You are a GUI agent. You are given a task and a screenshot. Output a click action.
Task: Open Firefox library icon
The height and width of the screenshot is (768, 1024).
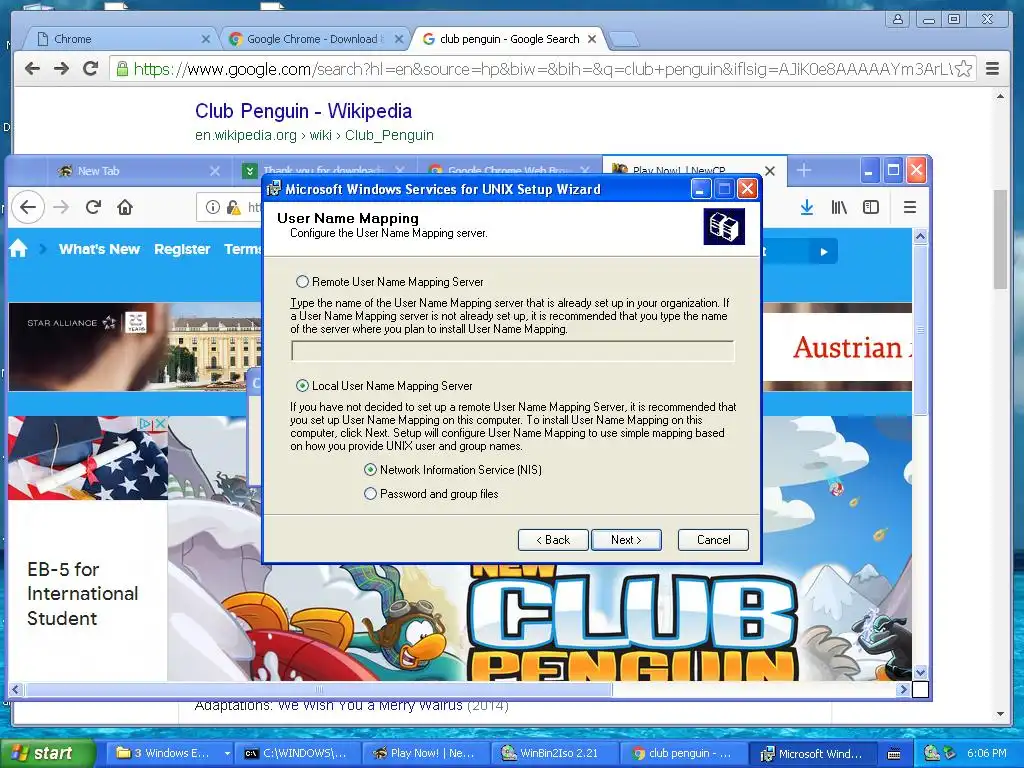point(839,208)
